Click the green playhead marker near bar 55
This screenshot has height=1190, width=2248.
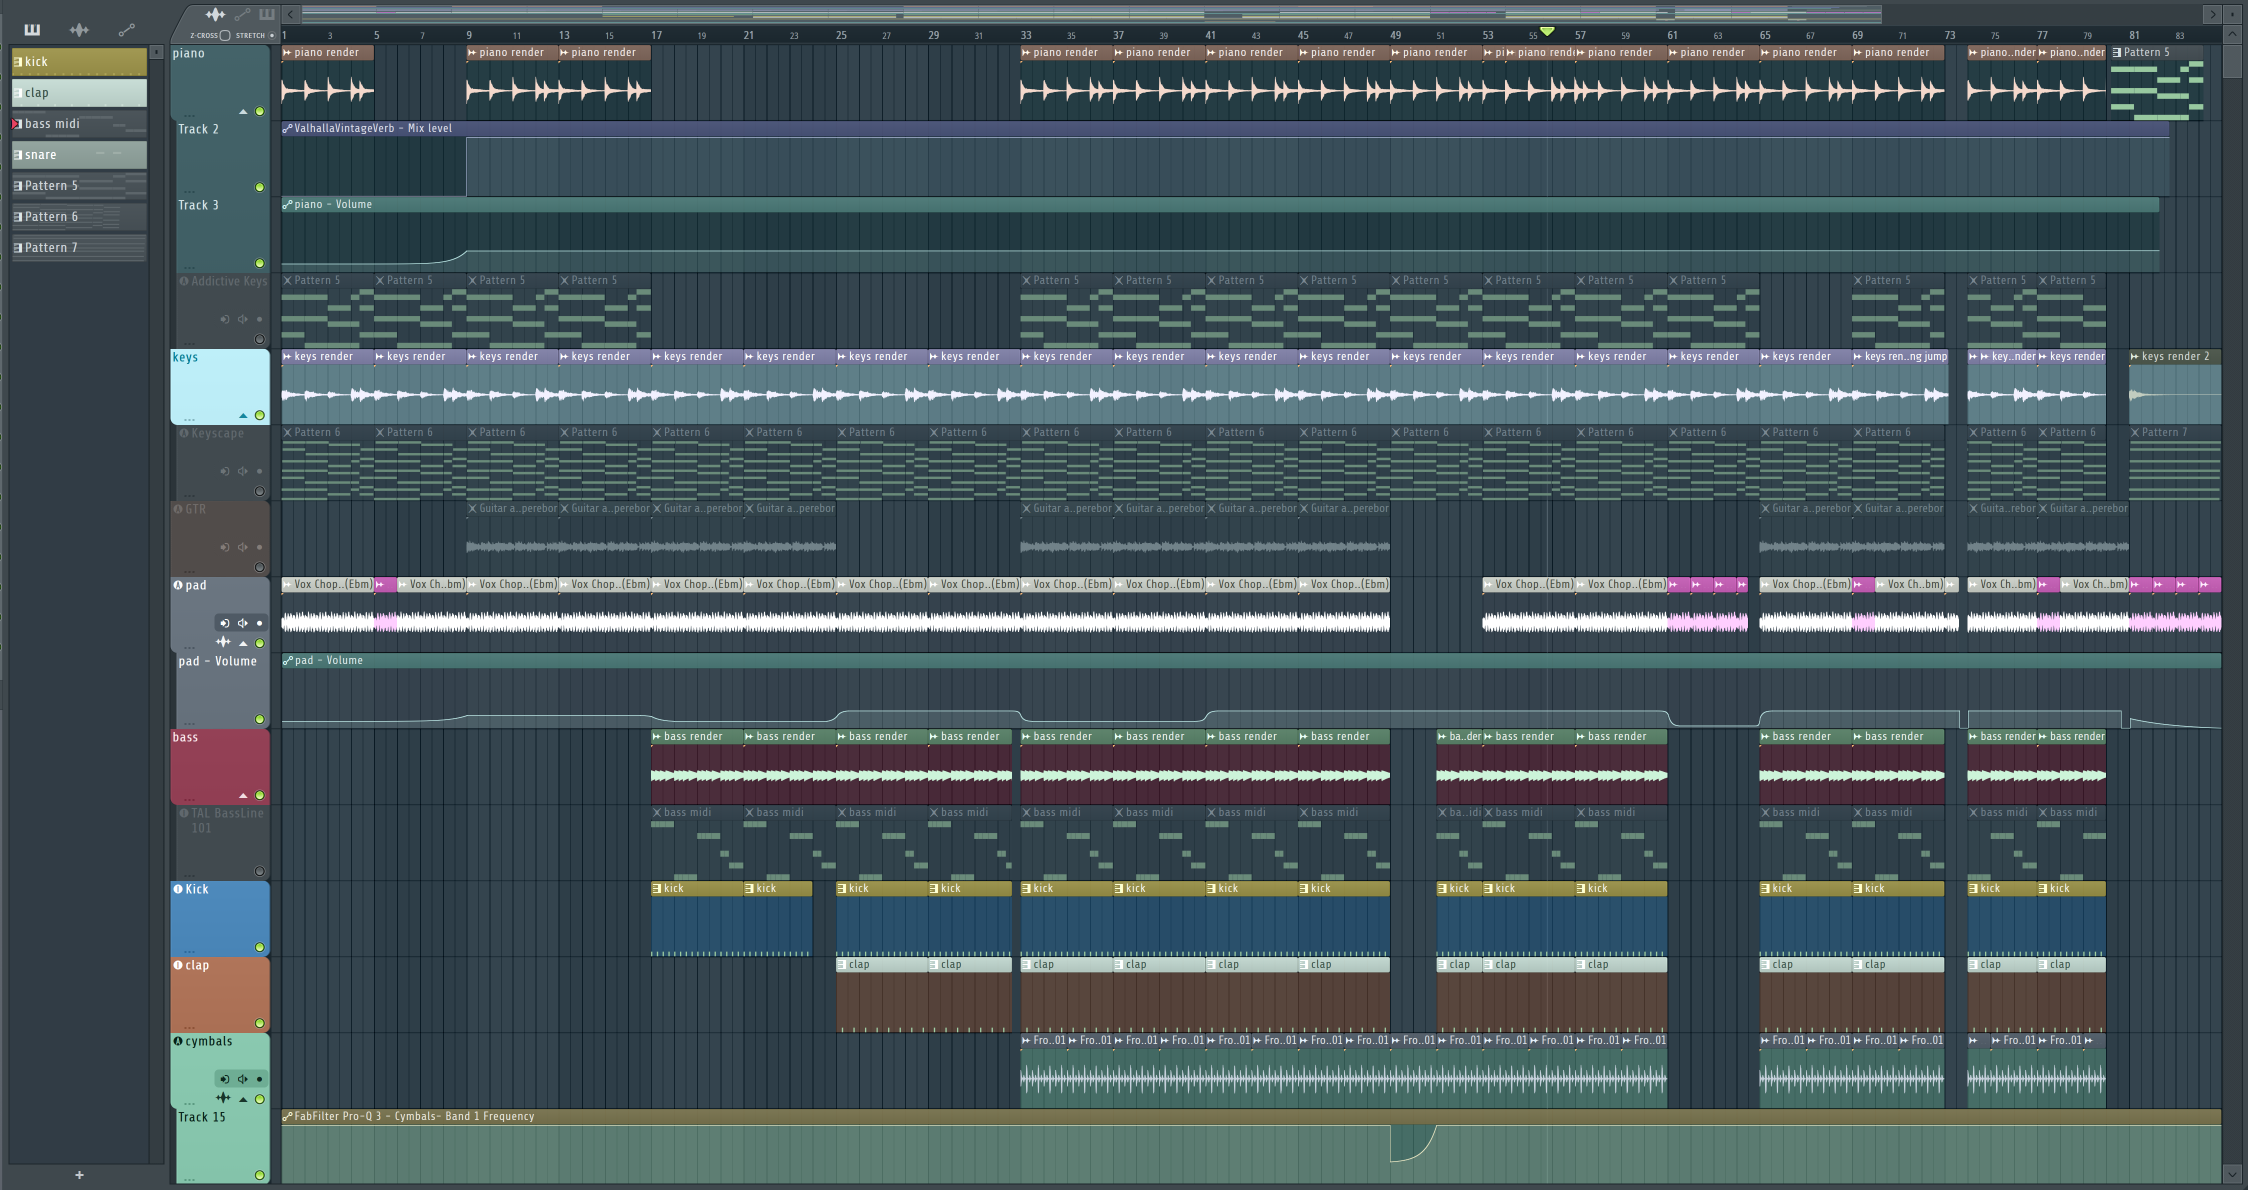(x=1547, y=32)
